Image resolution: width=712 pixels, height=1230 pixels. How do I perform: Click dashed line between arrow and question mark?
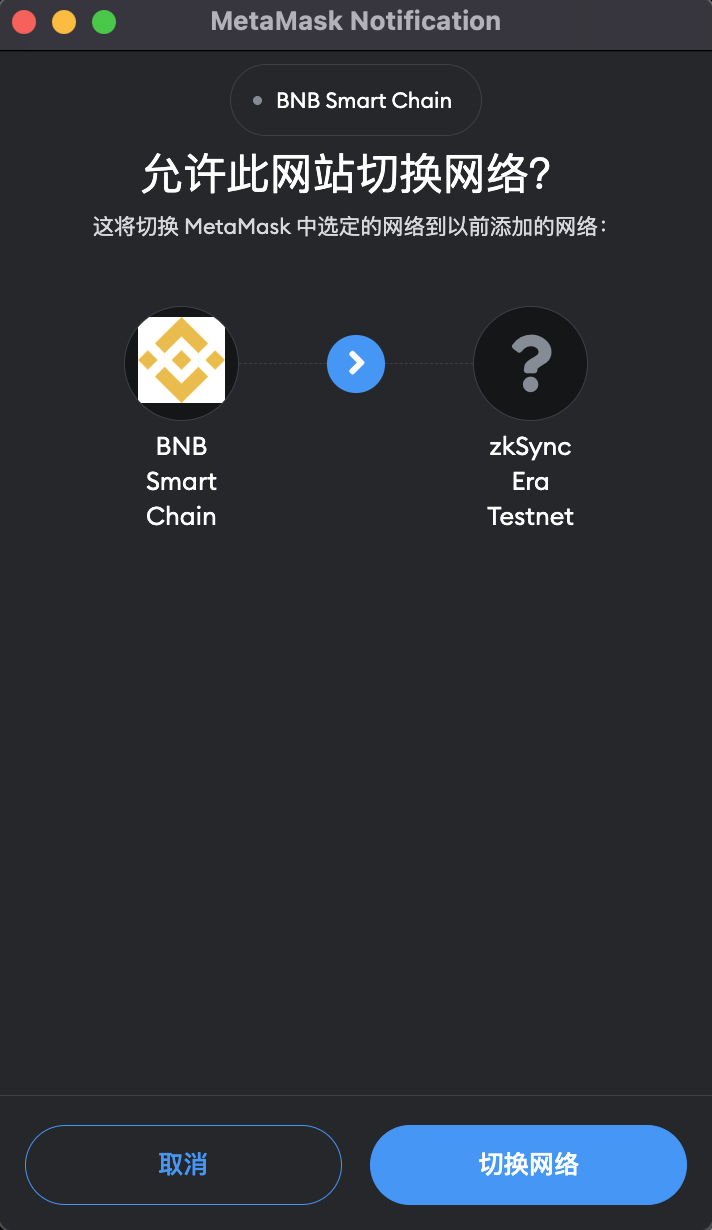pos(429,363)
